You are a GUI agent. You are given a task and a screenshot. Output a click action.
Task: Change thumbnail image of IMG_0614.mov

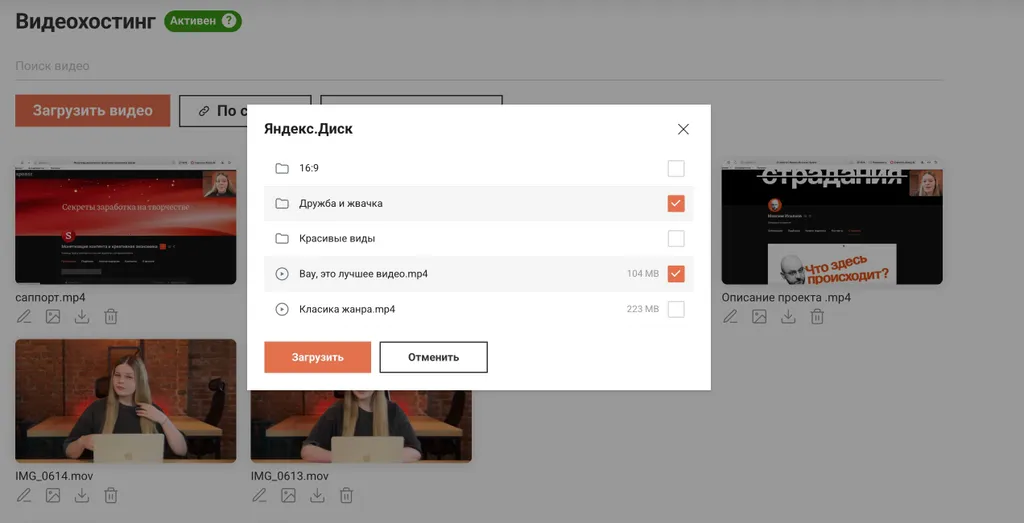click(53, 496)
